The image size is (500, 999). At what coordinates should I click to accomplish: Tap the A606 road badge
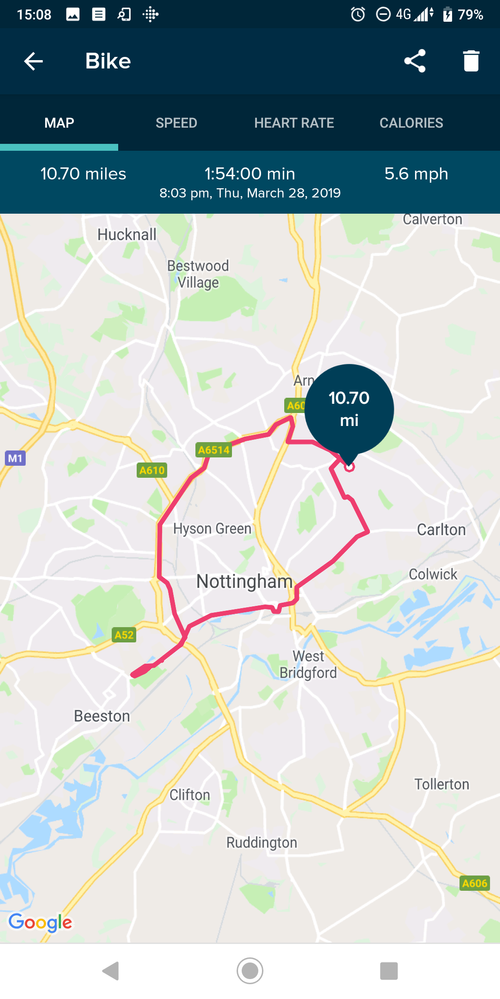click(475, 883)
